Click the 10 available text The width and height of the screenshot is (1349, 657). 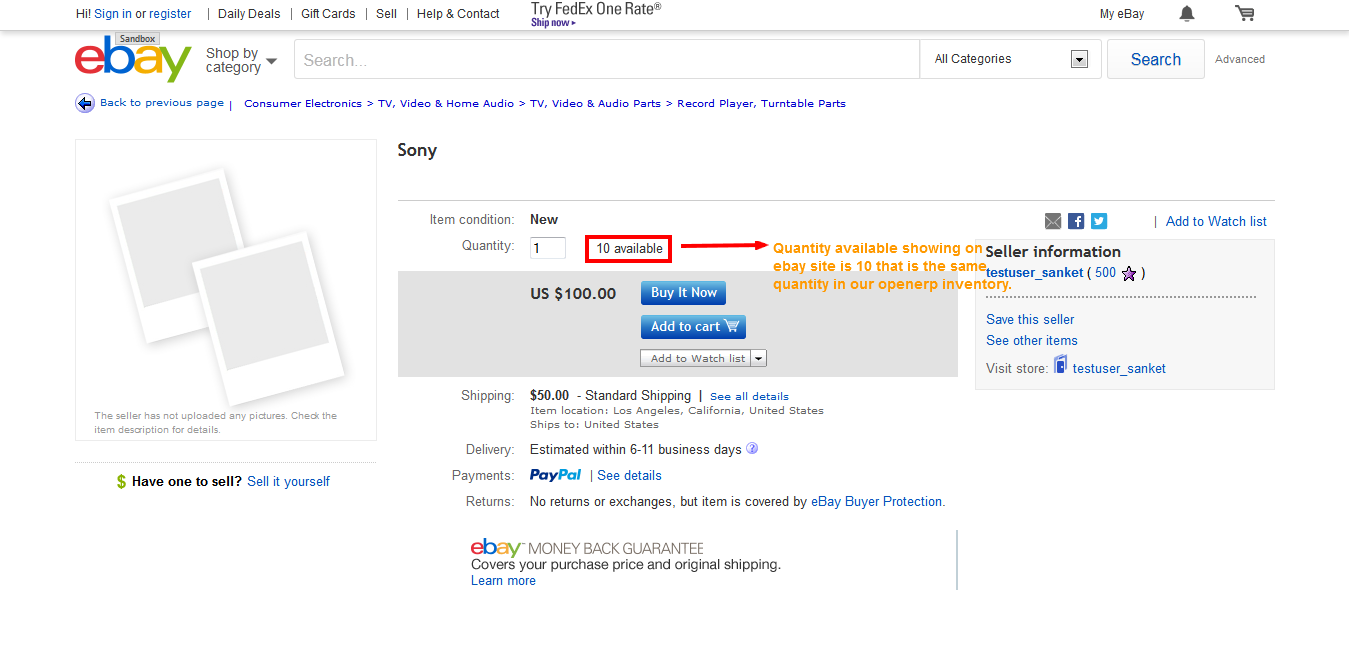[629, 248]
